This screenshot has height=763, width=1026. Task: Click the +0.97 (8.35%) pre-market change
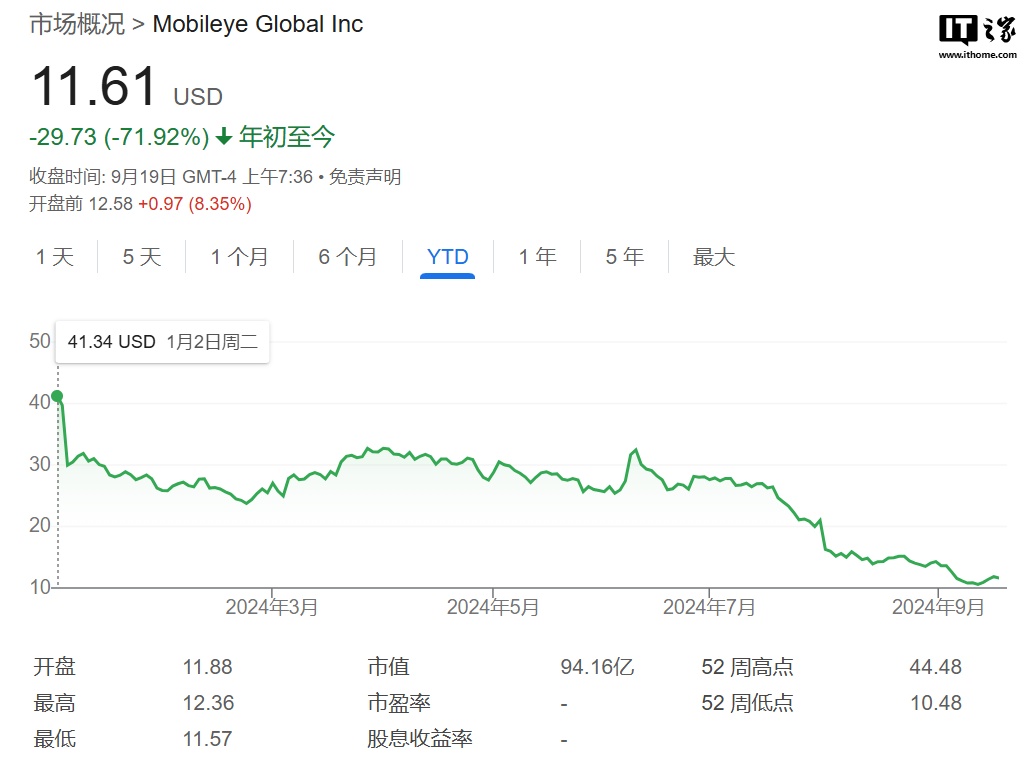tap(195, 204)
